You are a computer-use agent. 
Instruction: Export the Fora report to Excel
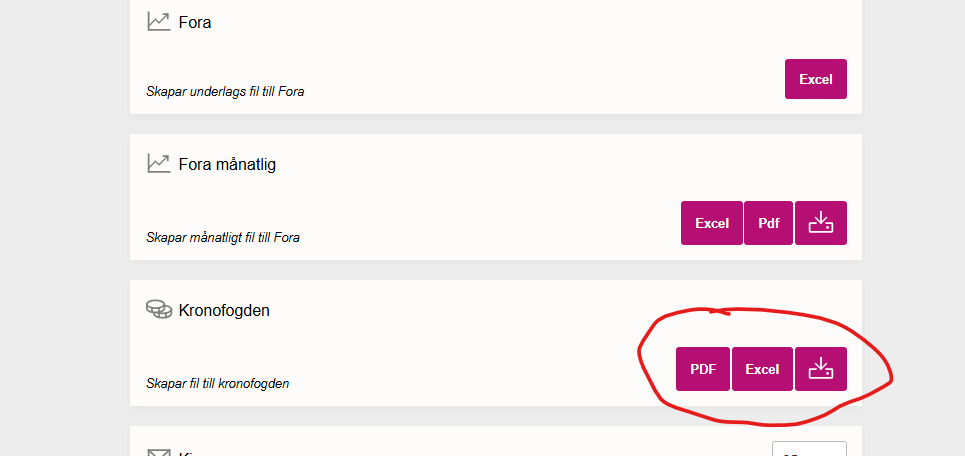pos(815,79)
